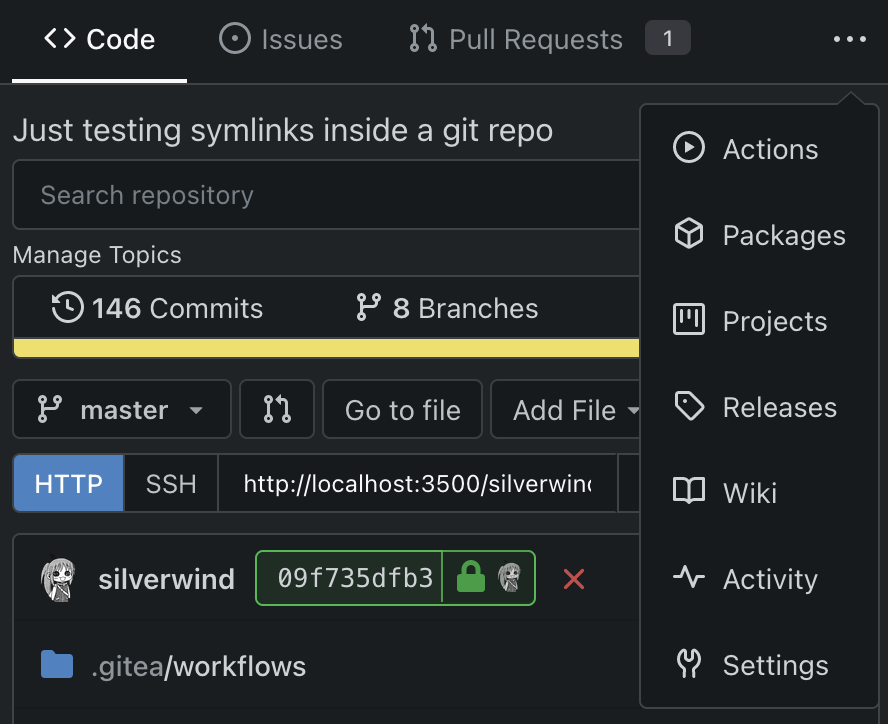Expand the master branch dropdown

coord(122,410)
